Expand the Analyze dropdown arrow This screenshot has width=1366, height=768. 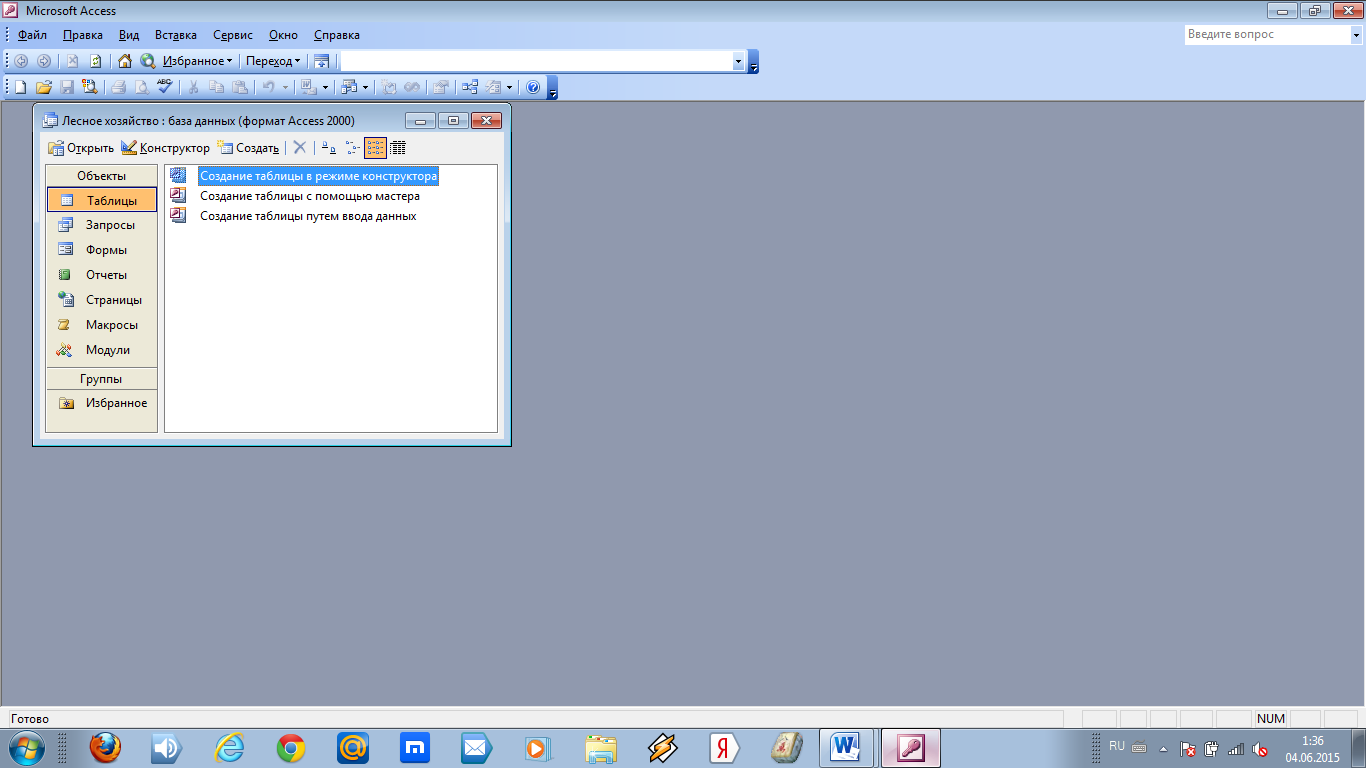point(366,87)
